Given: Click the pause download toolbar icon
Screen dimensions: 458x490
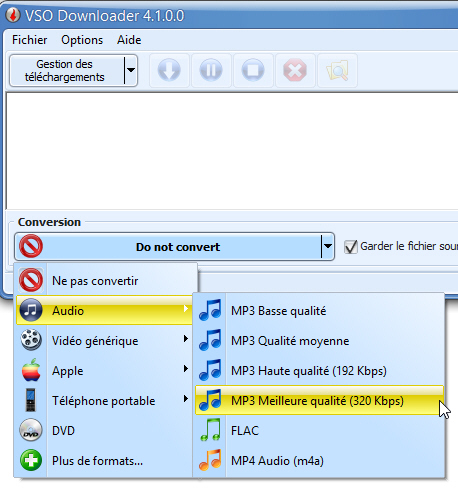Looking at the screenshot, I should (211, 70).
